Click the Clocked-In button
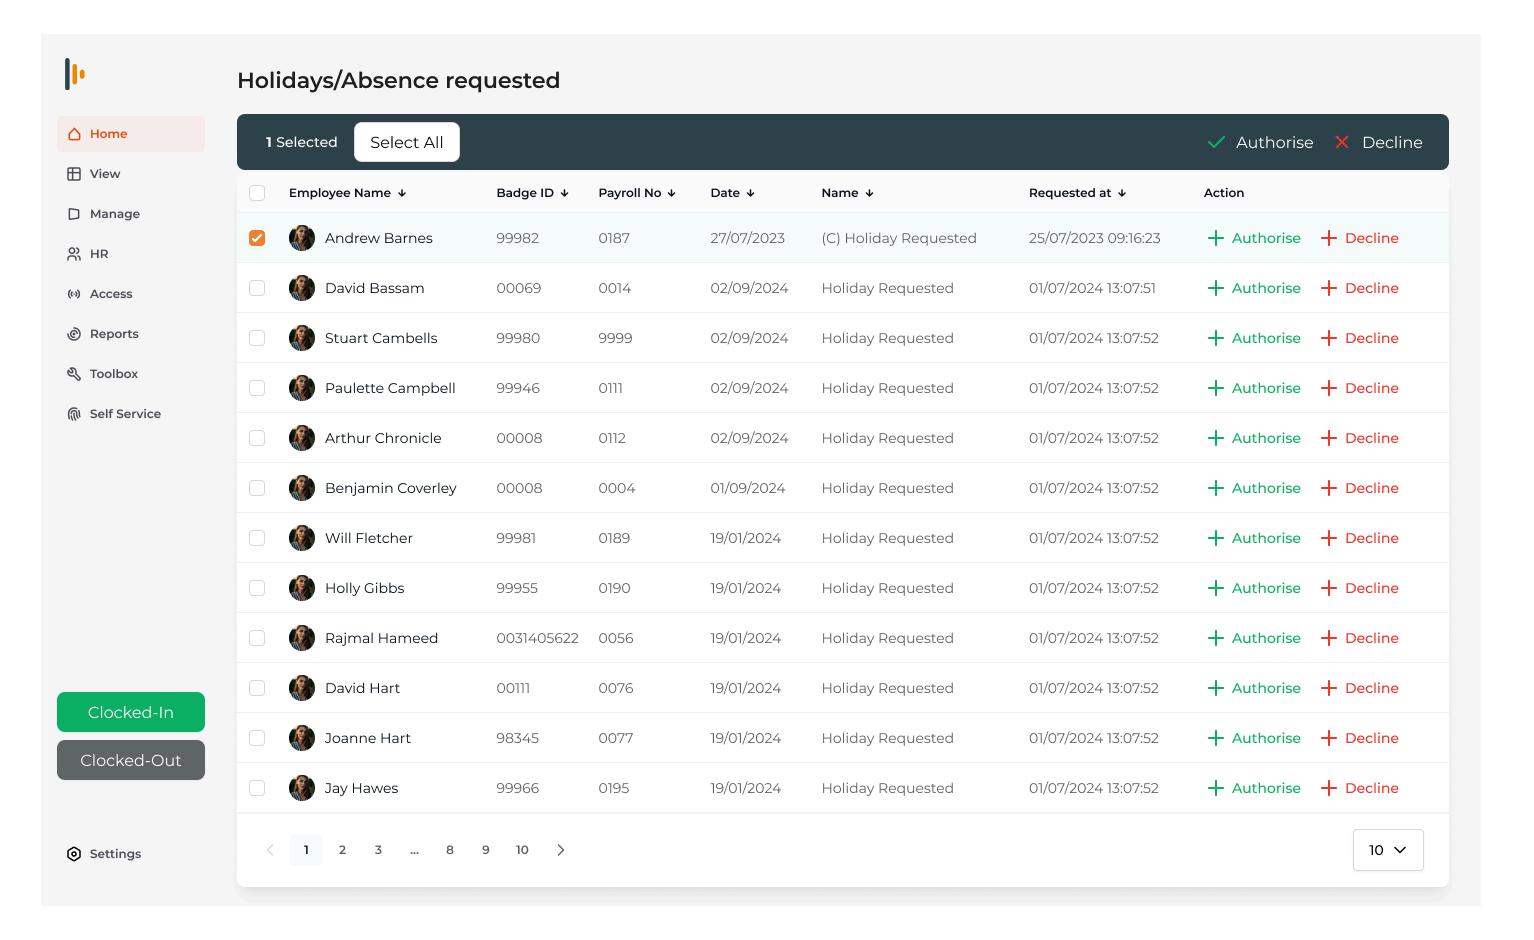This screenshot has height=940, width=1534. tap(131, 712)
